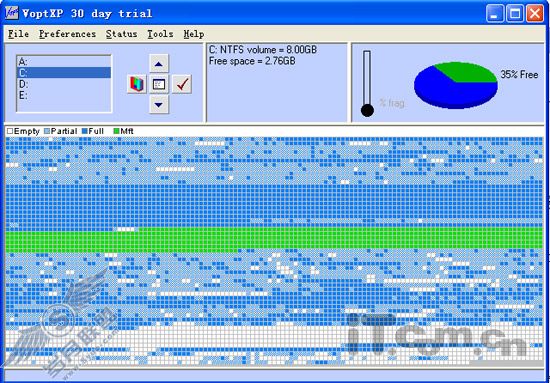The image size is (550, 383).
Task: Click the colorful defragment icon button
Action: coord(137,84)
